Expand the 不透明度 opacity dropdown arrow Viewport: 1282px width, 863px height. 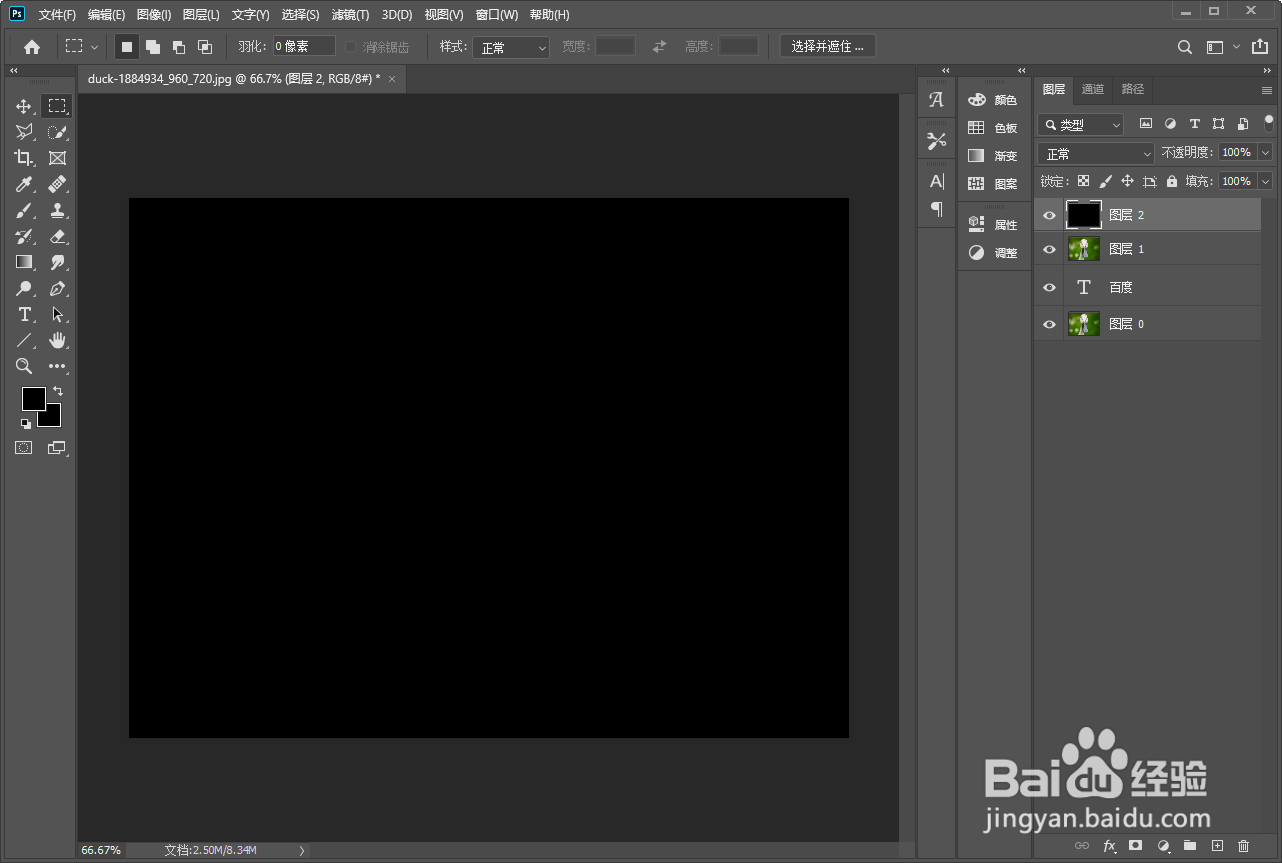click(1265, 152)
